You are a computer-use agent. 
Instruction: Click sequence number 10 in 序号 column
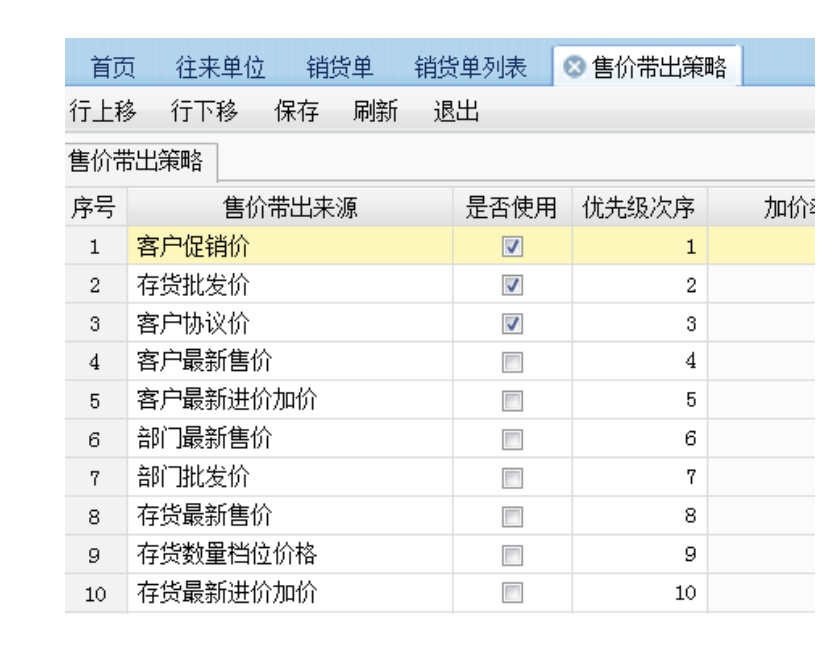(x=95, y=593)
